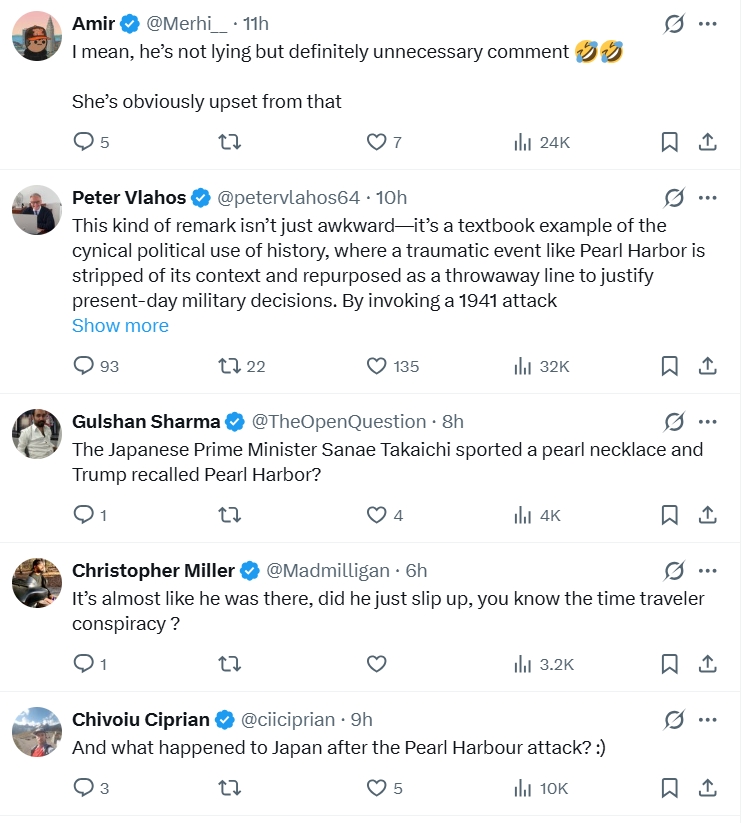
Task: Open more options menu on Peter Vlahos's tweet
Action: (x=708, y=198)
